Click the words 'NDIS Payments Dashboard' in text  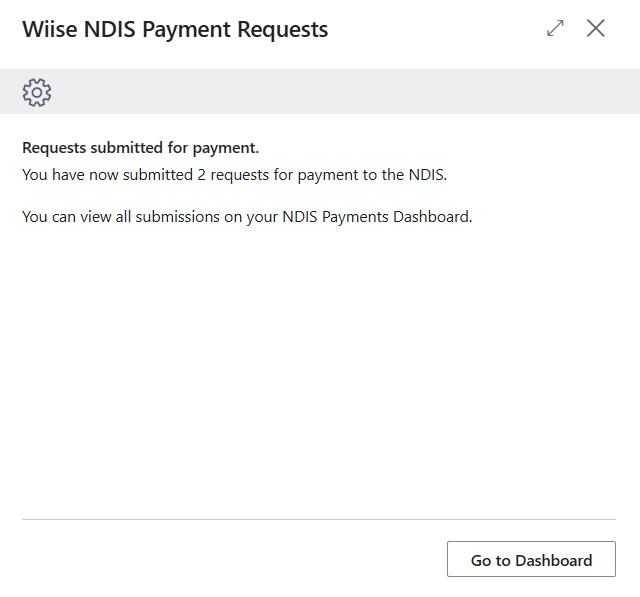pos(376,217)
